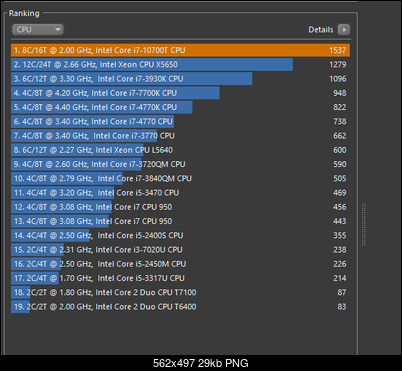The width and height of the screenshot is (402, 371).
Task: Click the Details arrow button
Action: 344,30
